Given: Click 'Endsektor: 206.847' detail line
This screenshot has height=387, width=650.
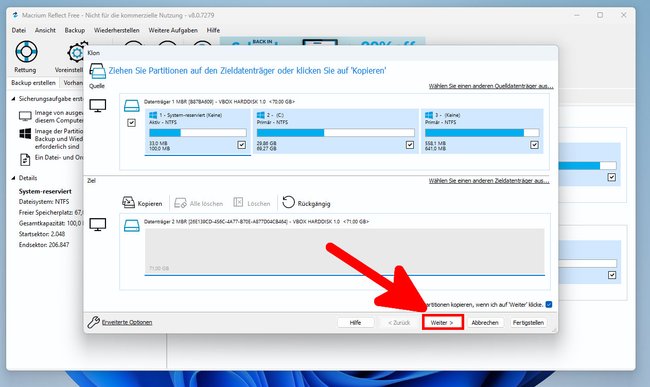Looking at the screenshot, I should tap(44, 245).
